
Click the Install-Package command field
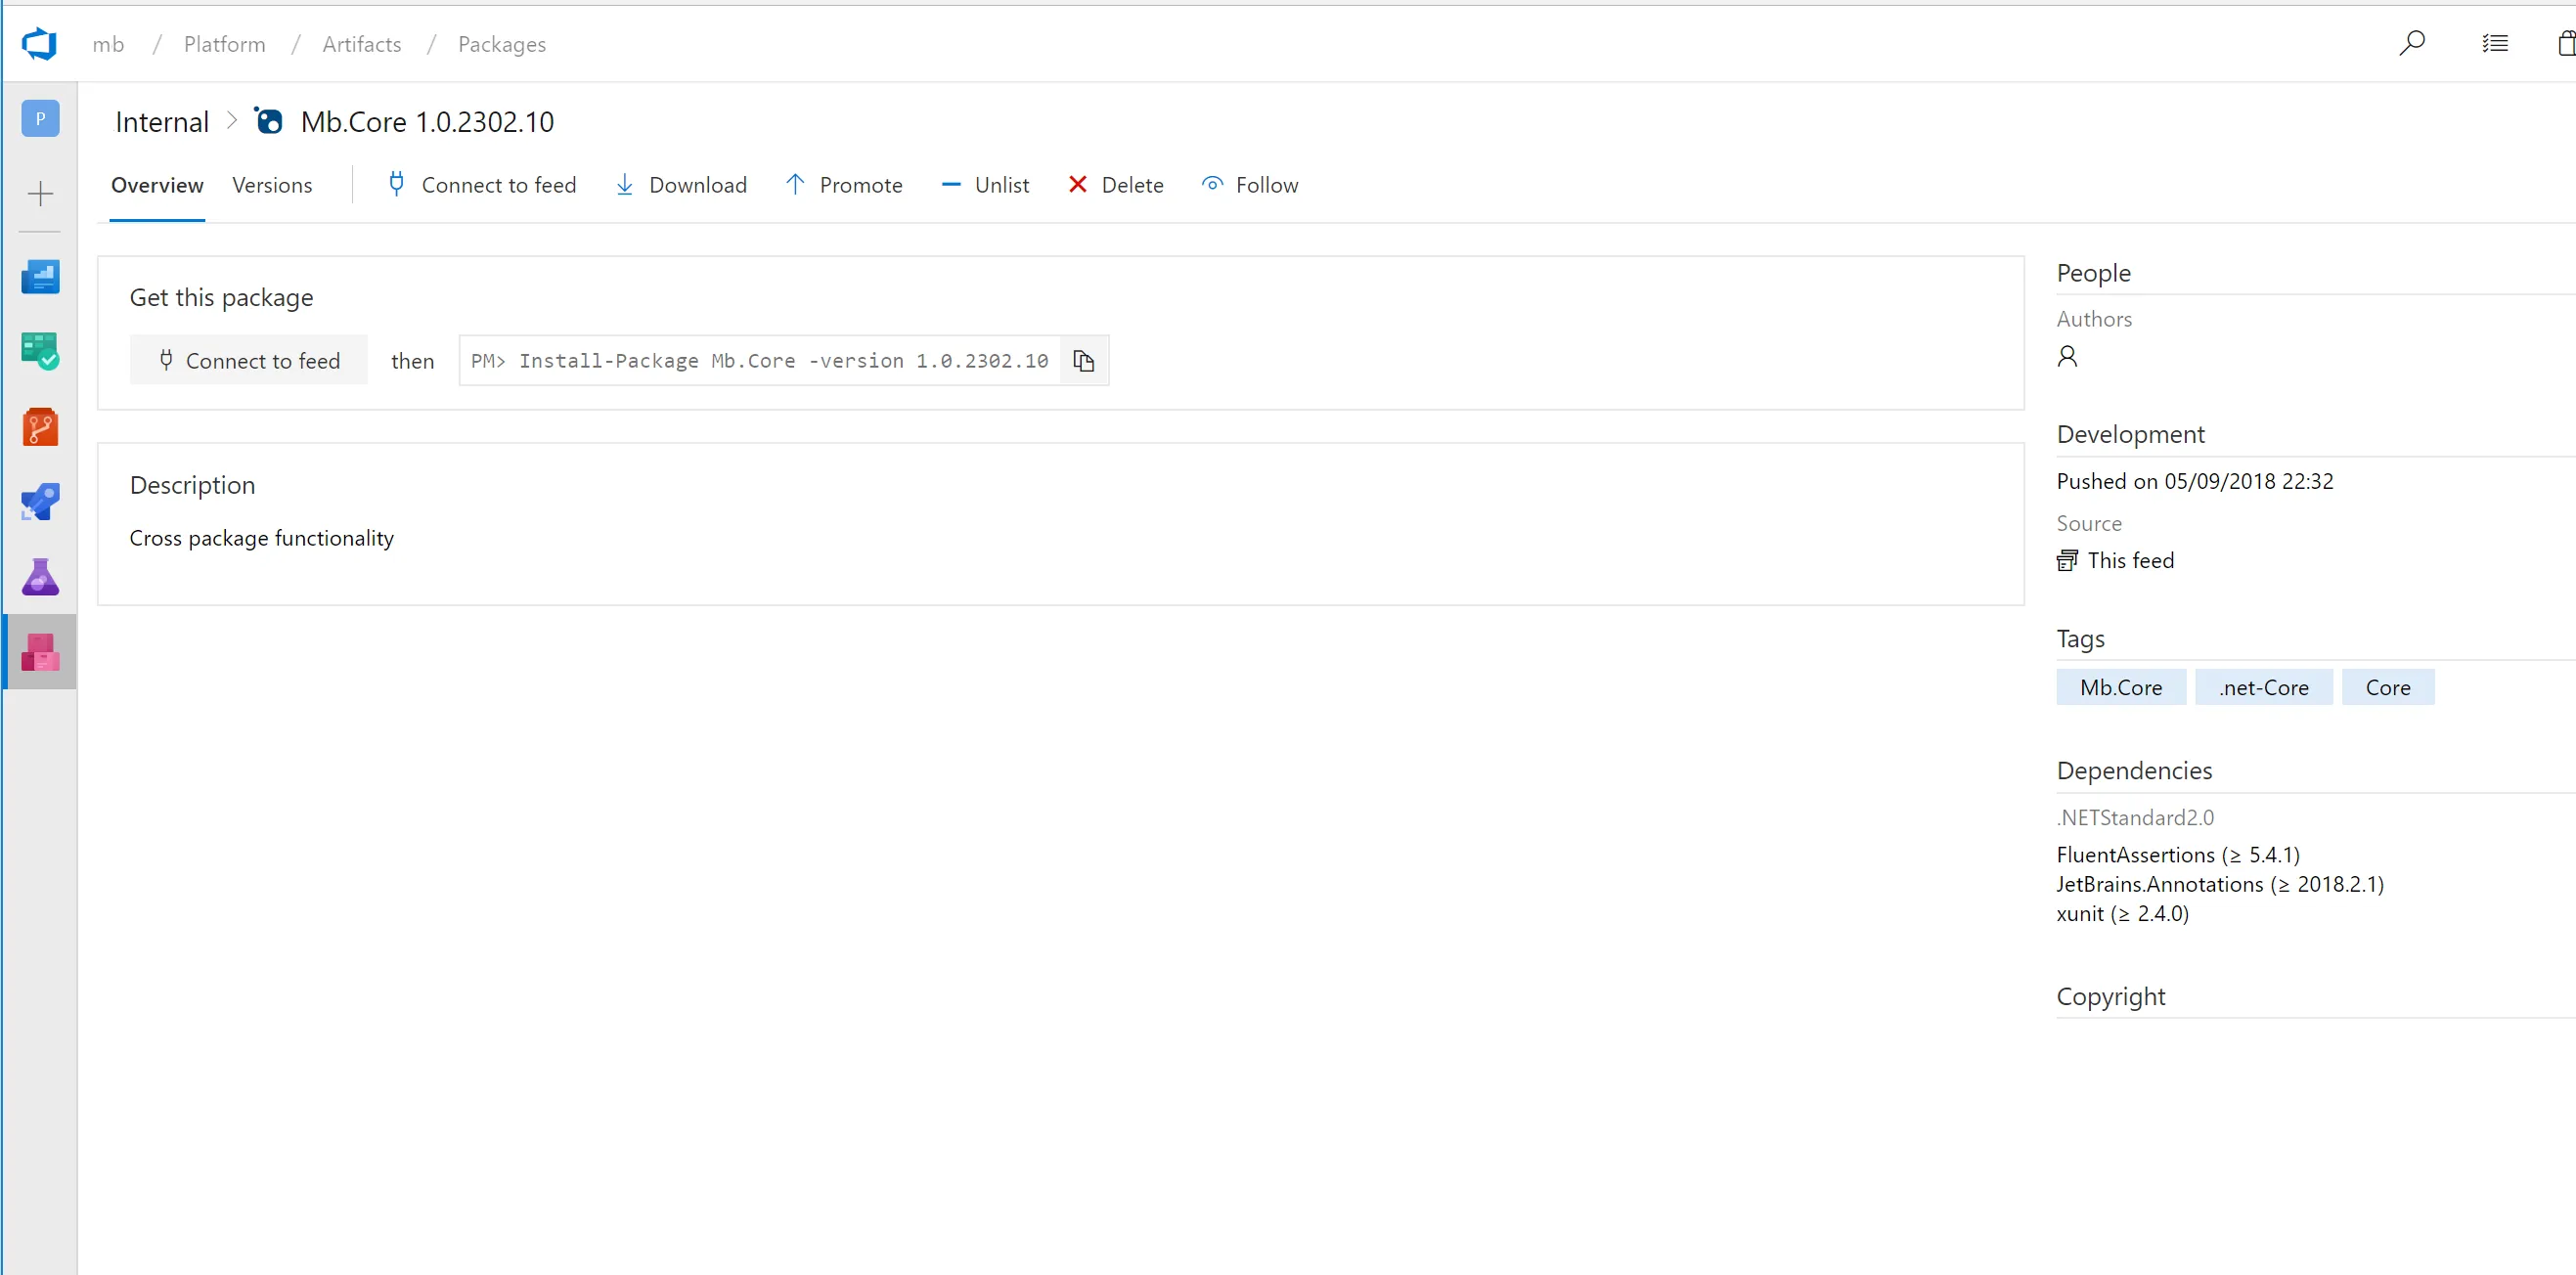(x=759, y=361)
